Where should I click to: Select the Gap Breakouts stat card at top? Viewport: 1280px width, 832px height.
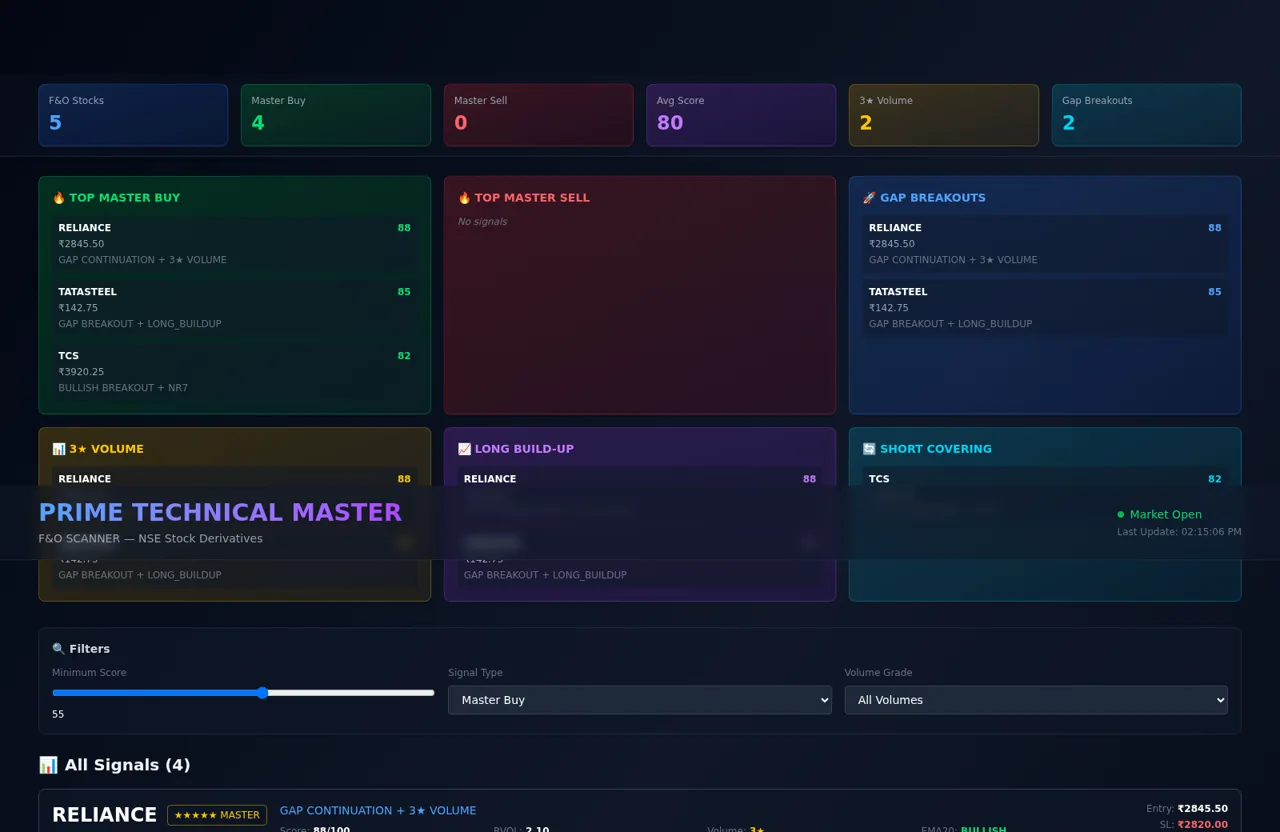tap(1147, 115)
